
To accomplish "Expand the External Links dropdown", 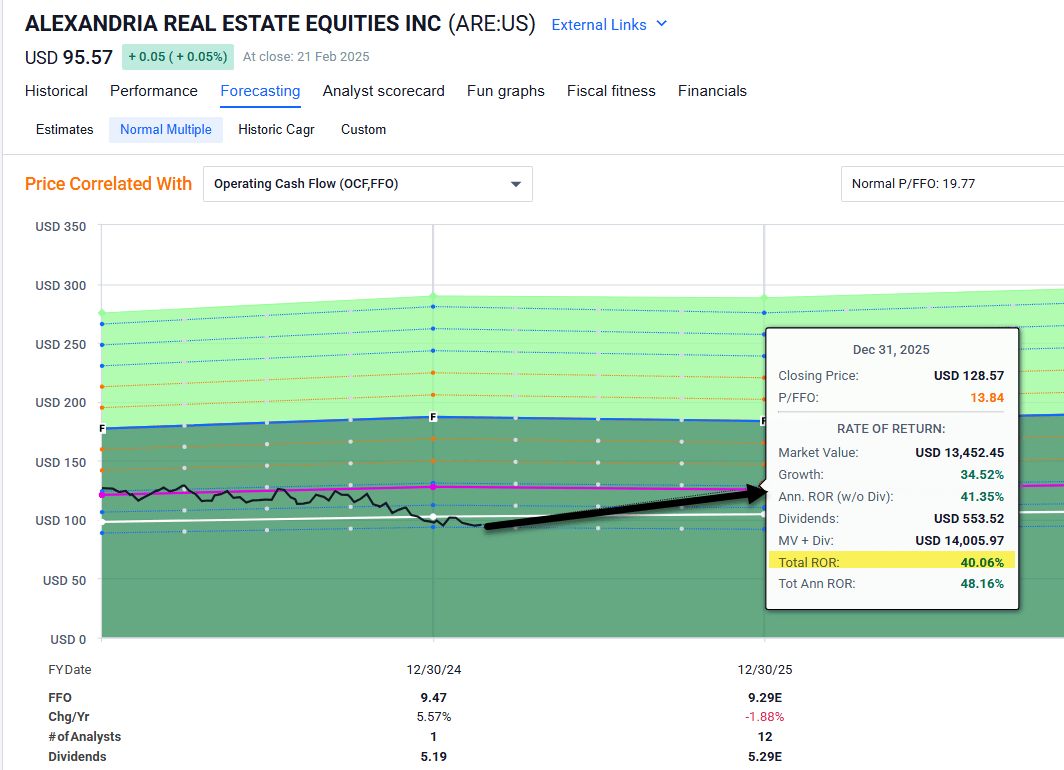I will 609,24.
